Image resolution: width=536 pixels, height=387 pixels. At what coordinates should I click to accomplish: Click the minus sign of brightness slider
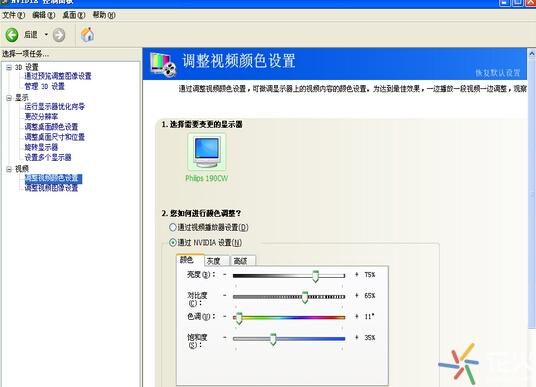(225, 274)
